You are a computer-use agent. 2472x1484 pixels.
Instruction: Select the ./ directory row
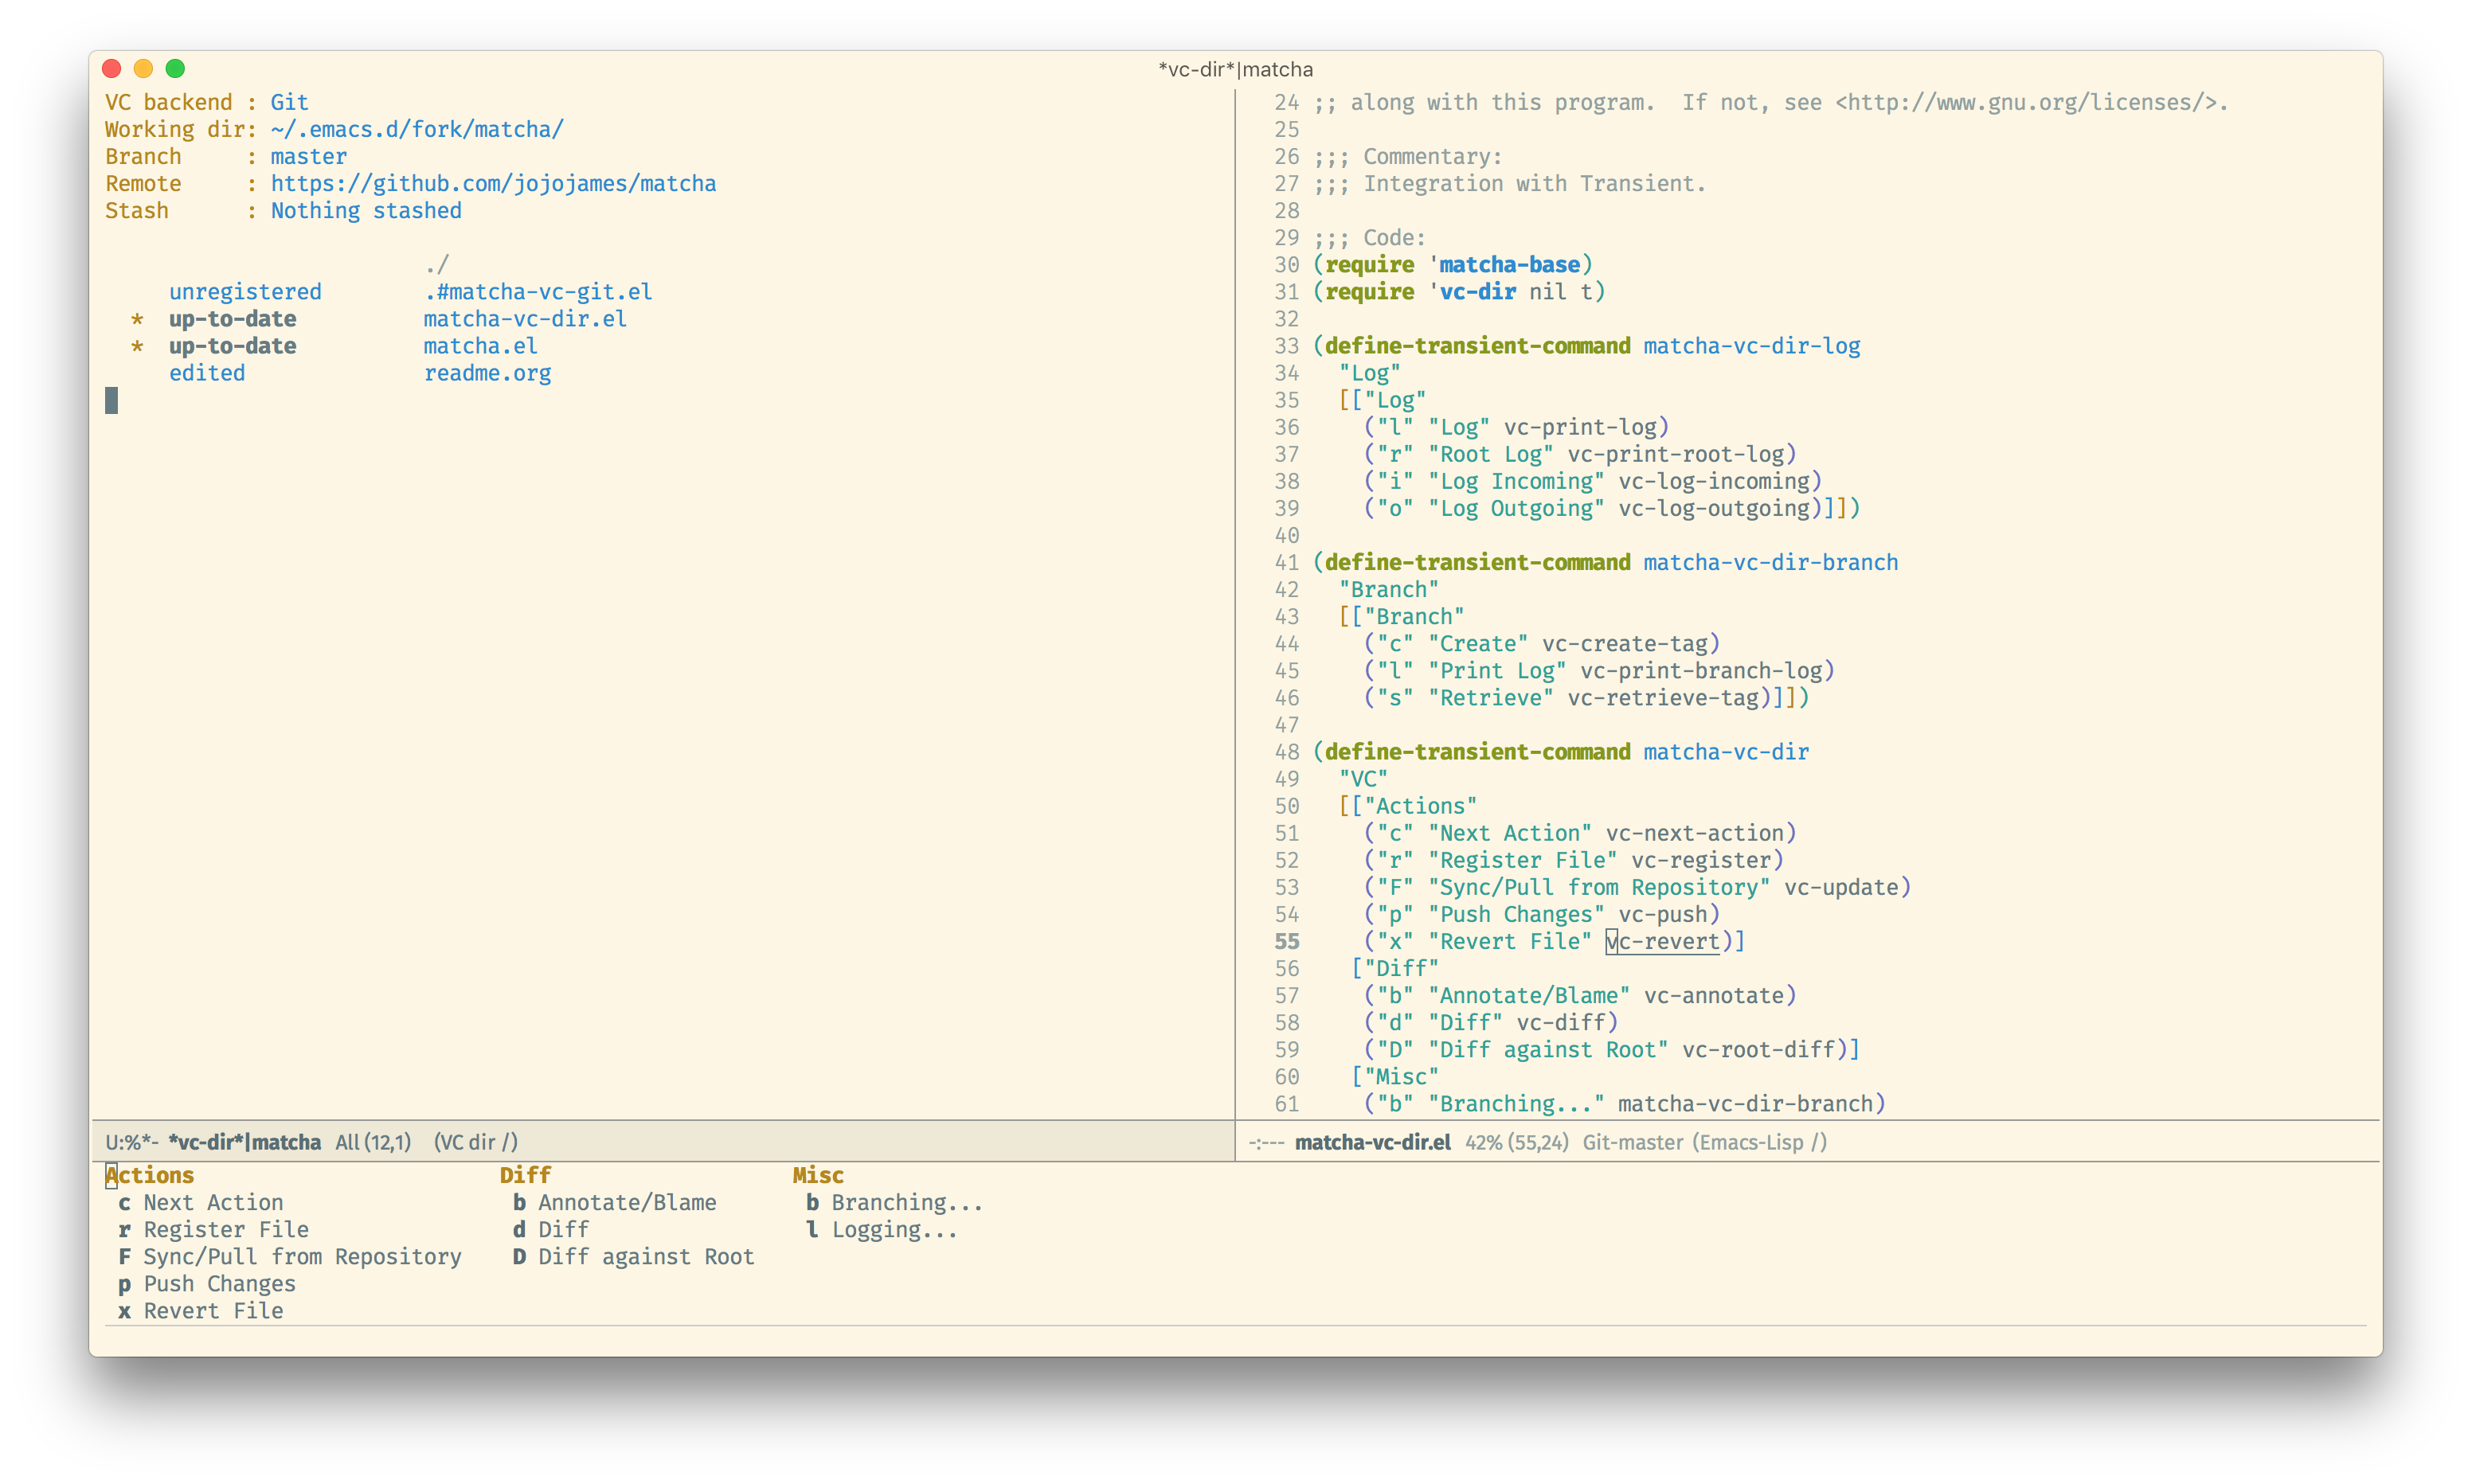[436, 265]
